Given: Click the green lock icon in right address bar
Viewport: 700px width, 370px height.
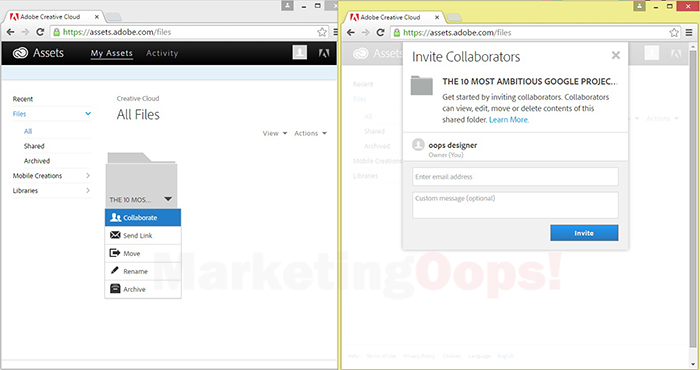Looking at the screenshot, I should 397,33.
